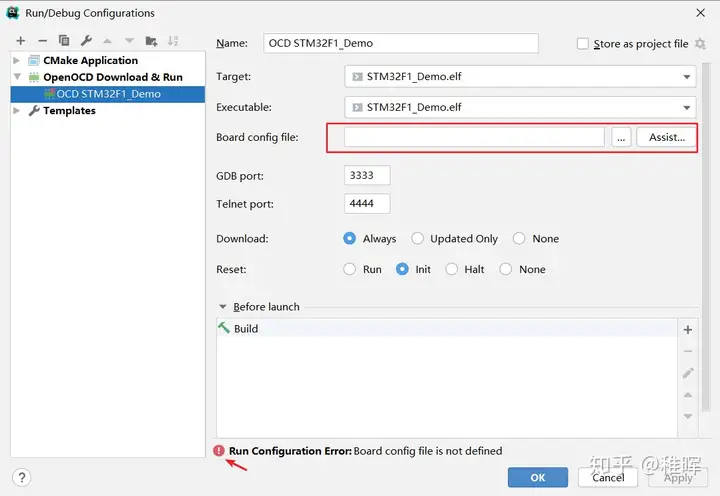Click the red Run Configuration Error icon
Viewport: 720px width, 496px height.
[219, 451]
